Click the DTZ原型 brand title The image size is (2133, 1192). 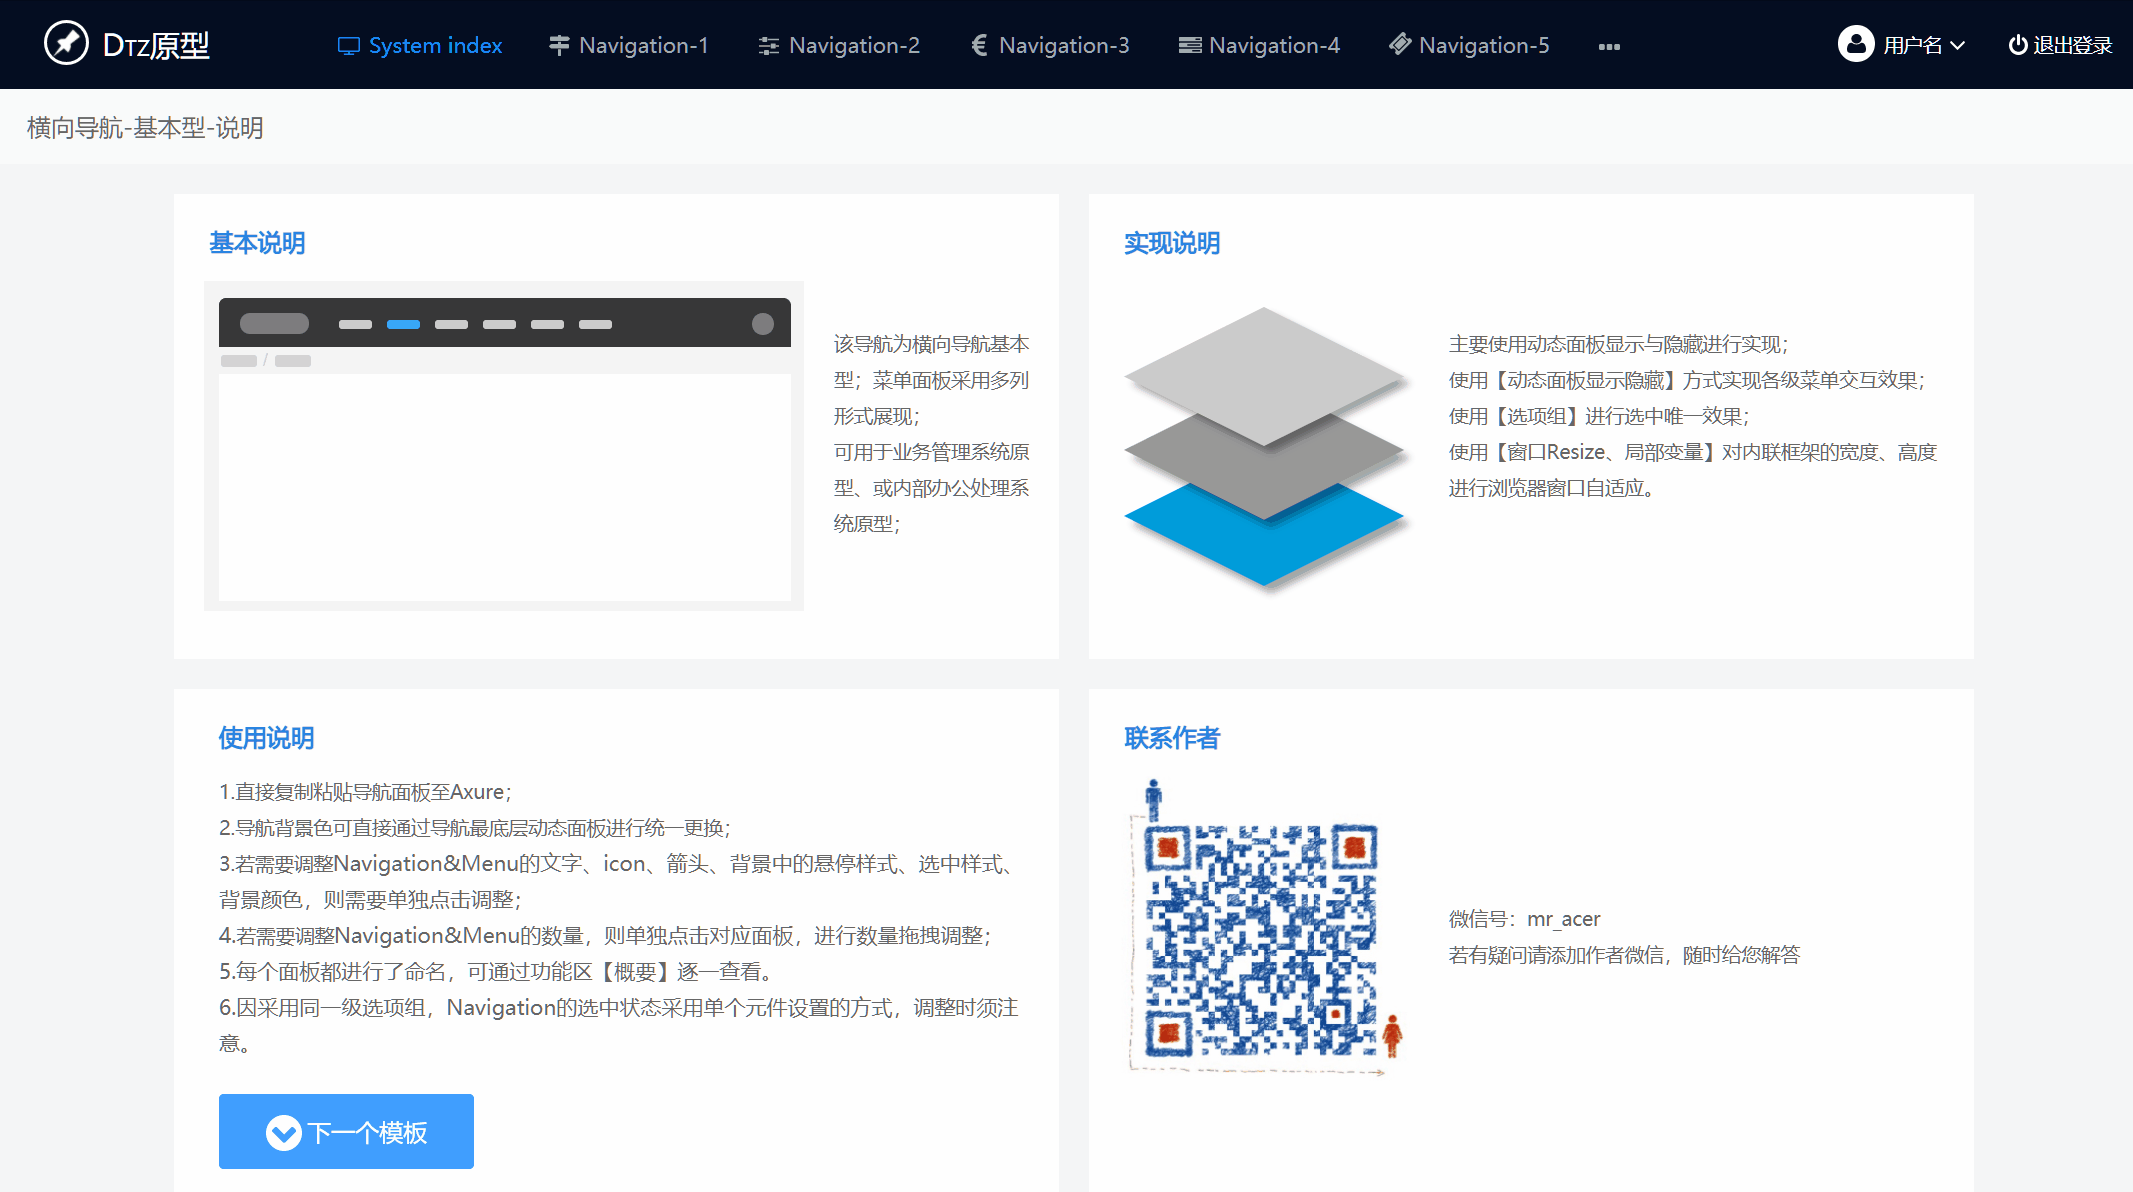pyautogui.click(x=156, y=45)
